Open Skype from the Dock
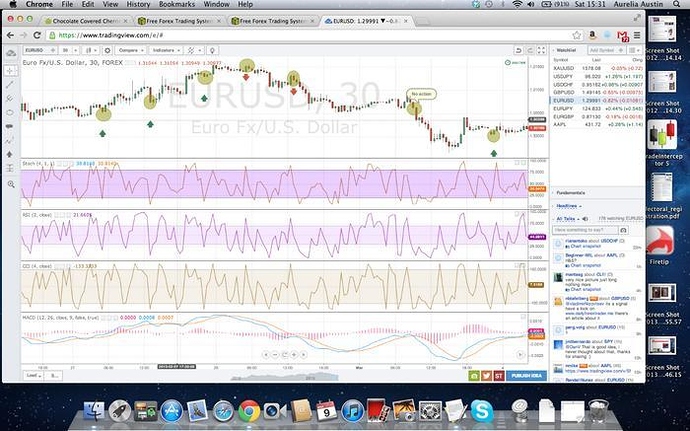Screen dimensions: 690x431 tap(482, 411)
